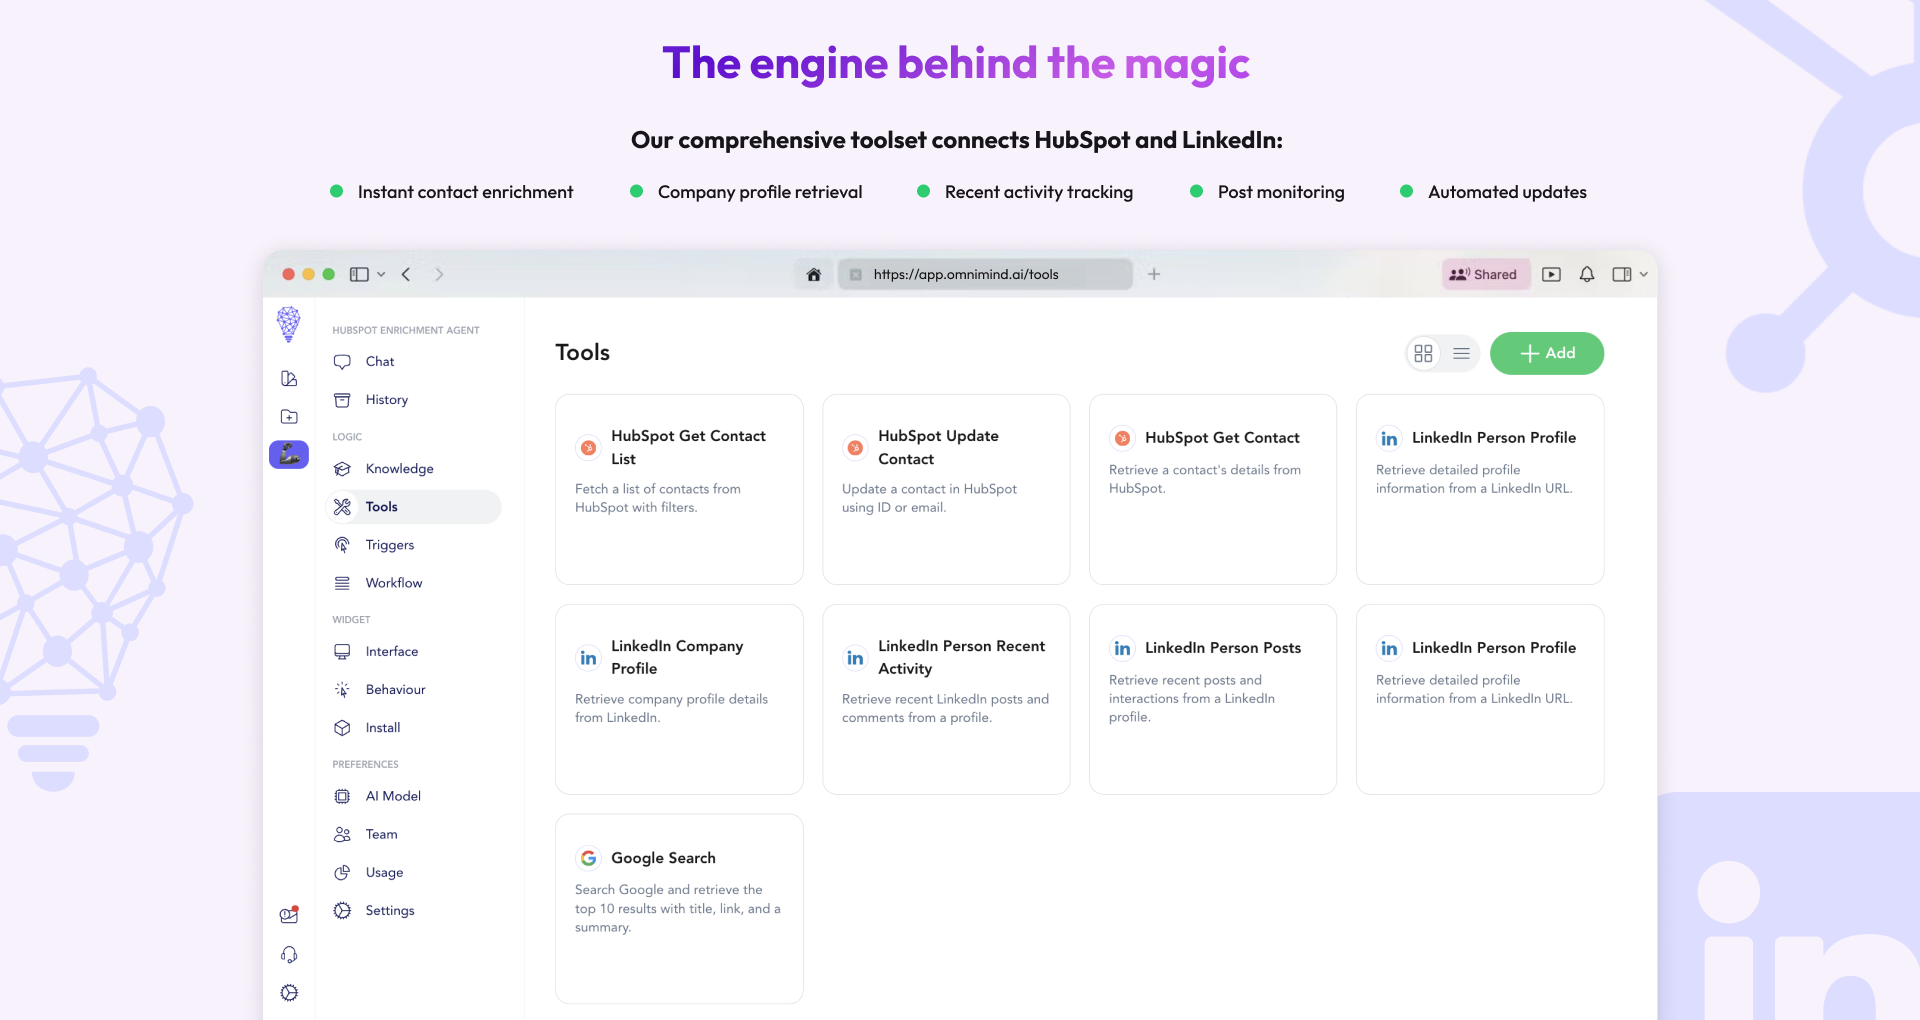
Task: Click the green Add button
Action: point(1547,354)
